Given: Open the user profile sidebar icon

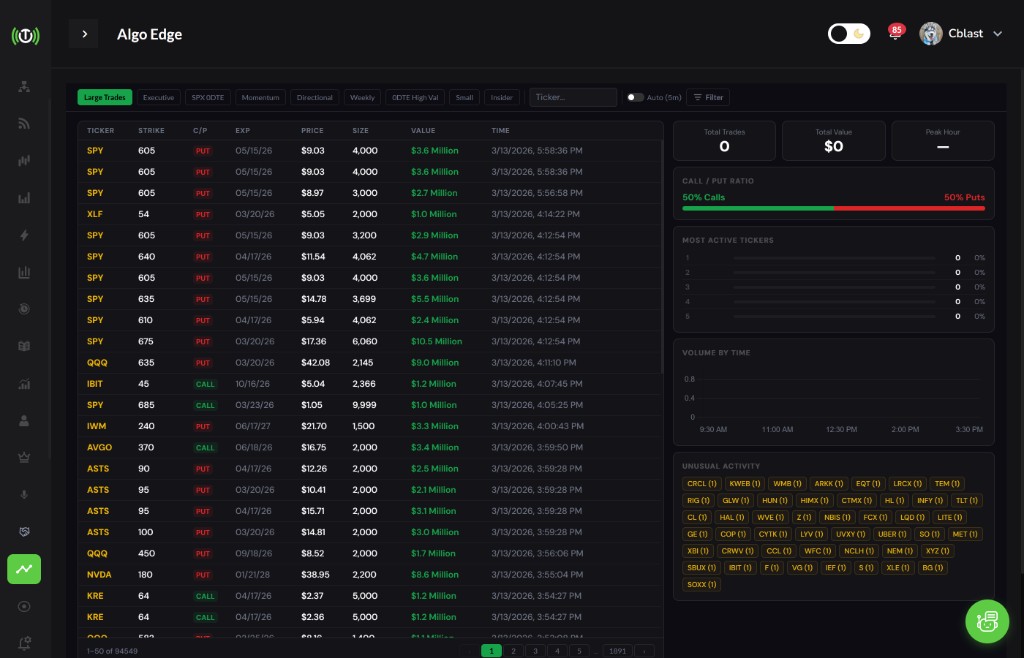Looking at the screenshot, I should coord(25,420).
